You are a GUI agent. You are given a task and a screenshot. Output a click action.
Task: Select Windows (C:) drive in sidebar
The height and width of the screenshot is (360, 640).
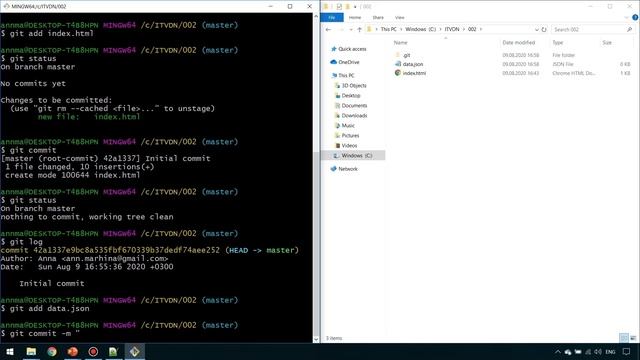[353, 156]
